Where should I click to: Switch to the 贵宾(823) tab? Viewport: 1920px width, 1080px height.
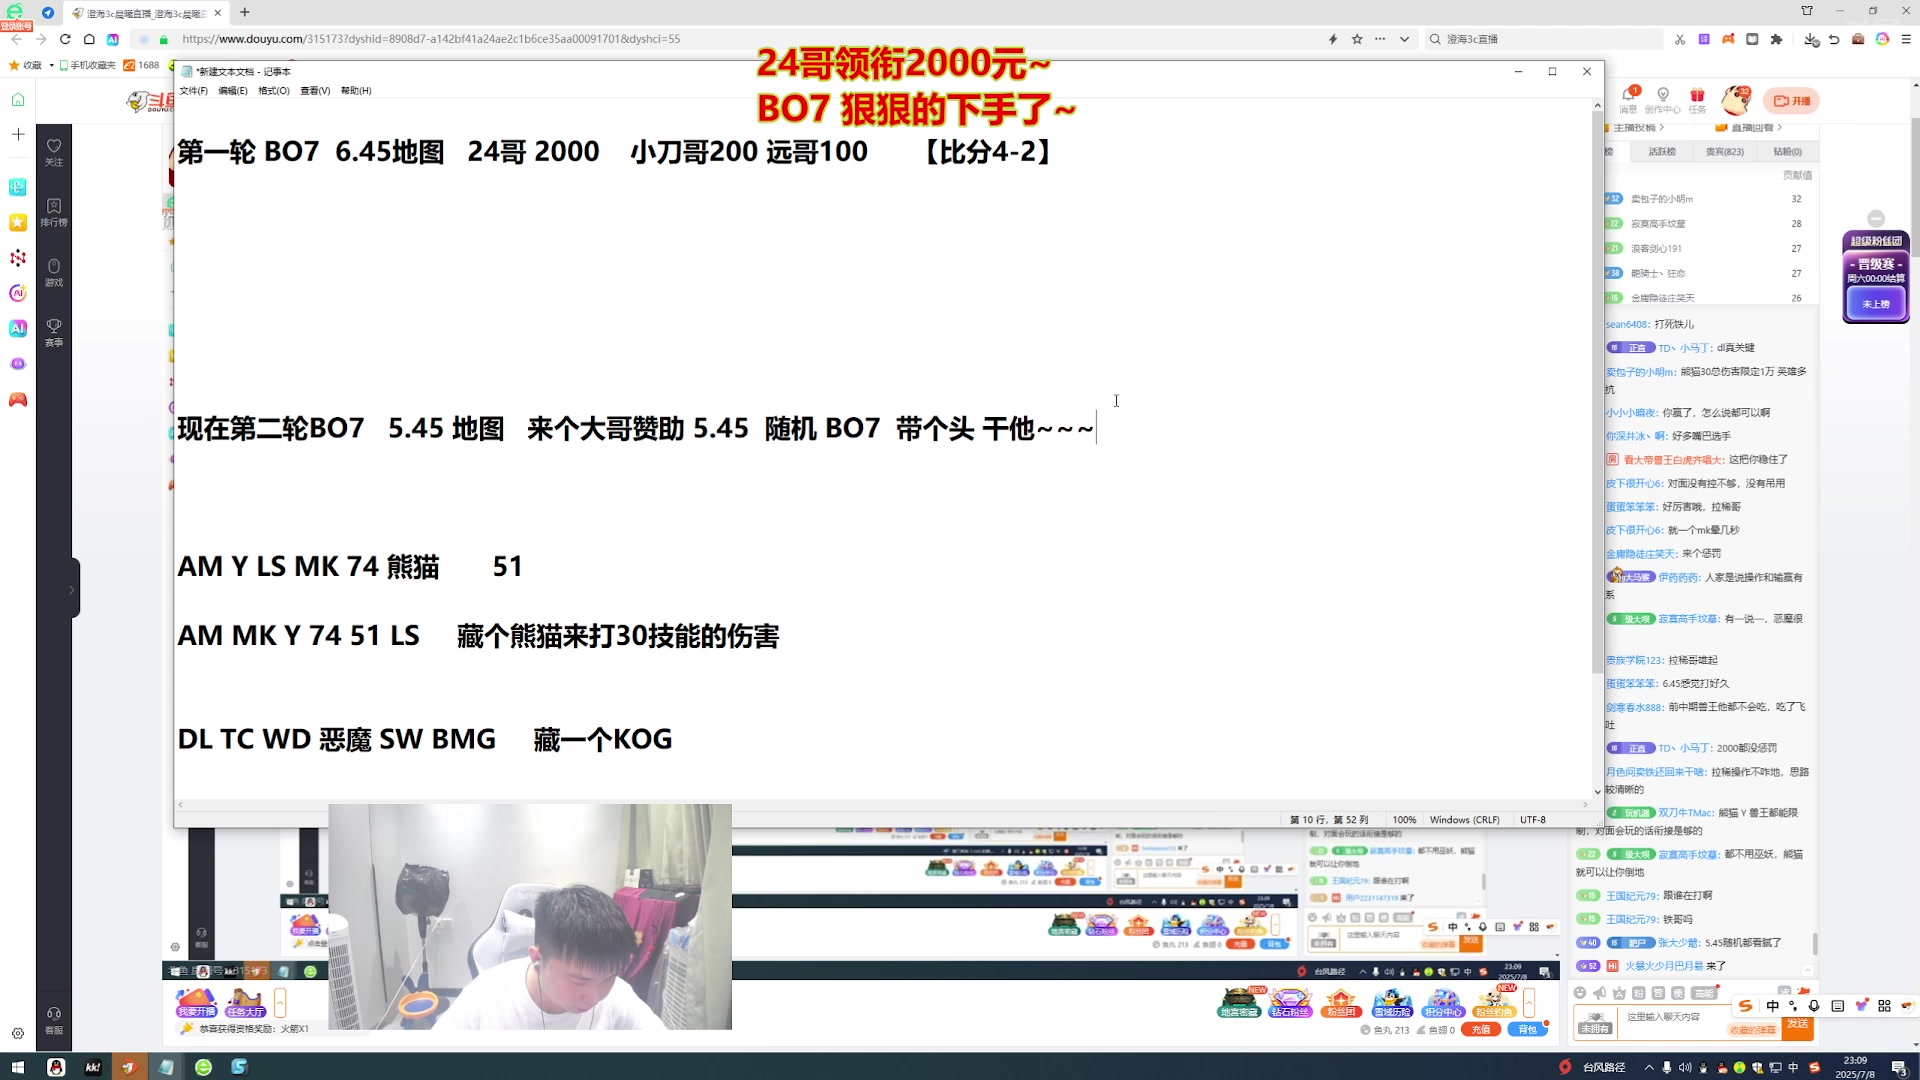pyautogui.click(x=1724, y=152)
